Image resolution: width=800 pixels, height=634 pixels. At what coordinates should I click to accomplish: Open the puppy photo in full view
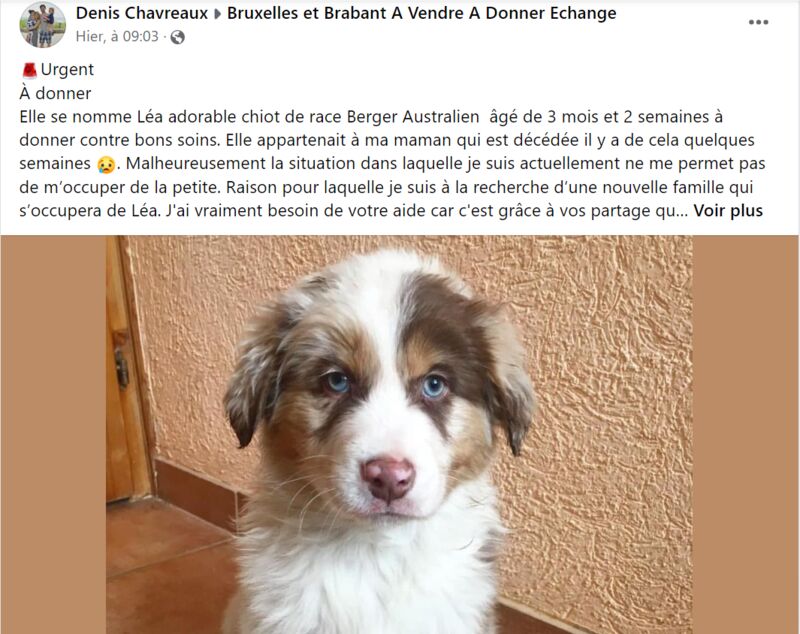click(x=399, y=435)
